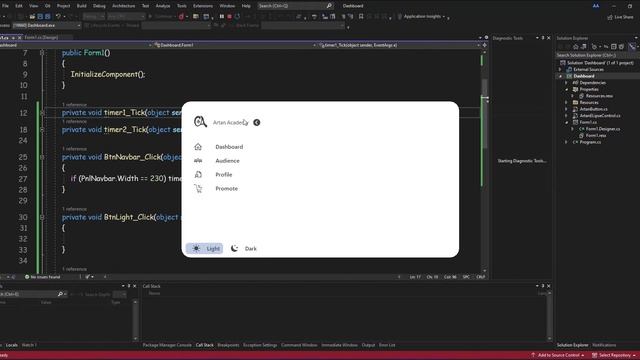The image size is (640, 360).
Task: Click the code editor vertical scrollbar
Action: coord(484,161)
